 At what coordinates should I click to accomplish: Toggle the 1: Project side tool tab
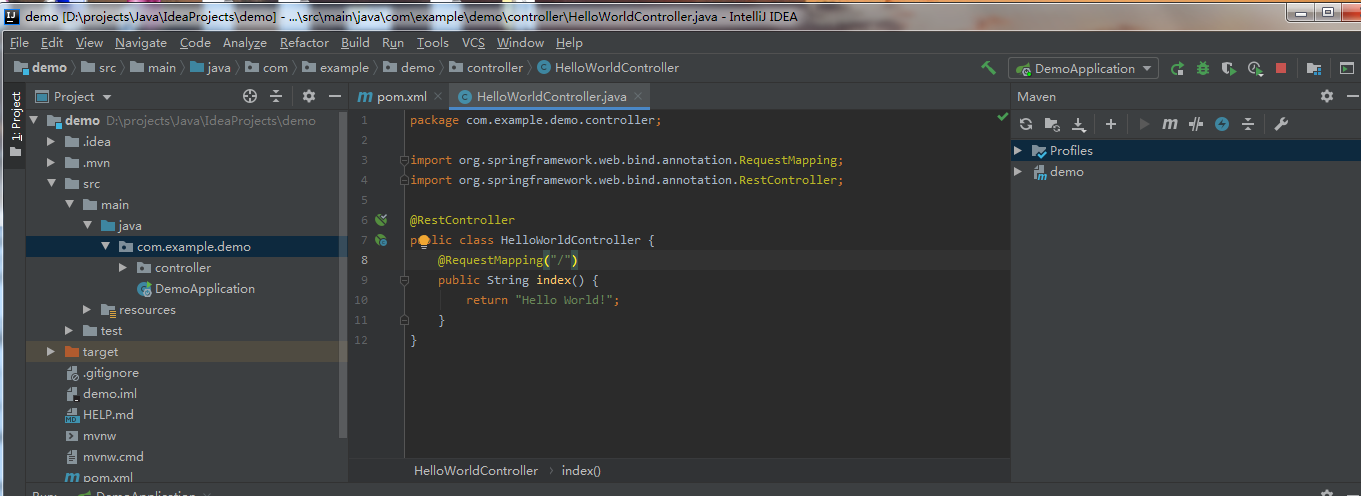(x=15, y=124)
